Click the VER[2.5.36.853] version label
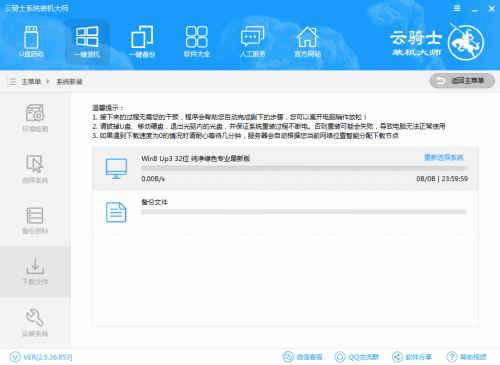 [48, 357]
